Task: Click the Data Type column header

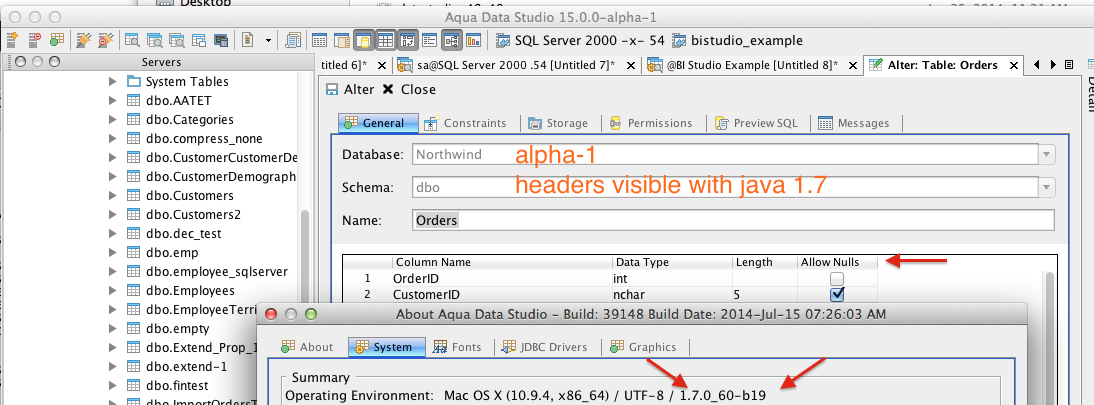Action: coord(673,263)
